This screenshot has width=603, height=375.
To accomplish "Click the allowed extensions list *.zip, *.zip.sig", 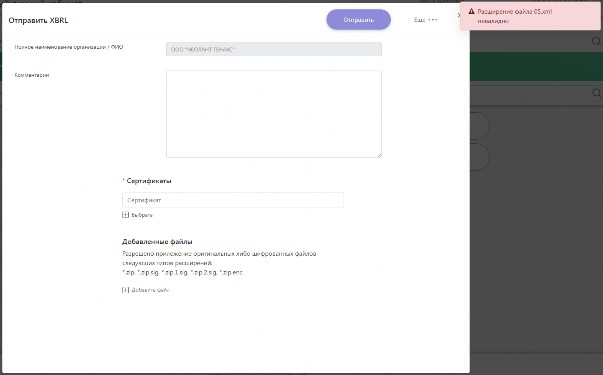I will pyautogui.click(x=182, y=272).
